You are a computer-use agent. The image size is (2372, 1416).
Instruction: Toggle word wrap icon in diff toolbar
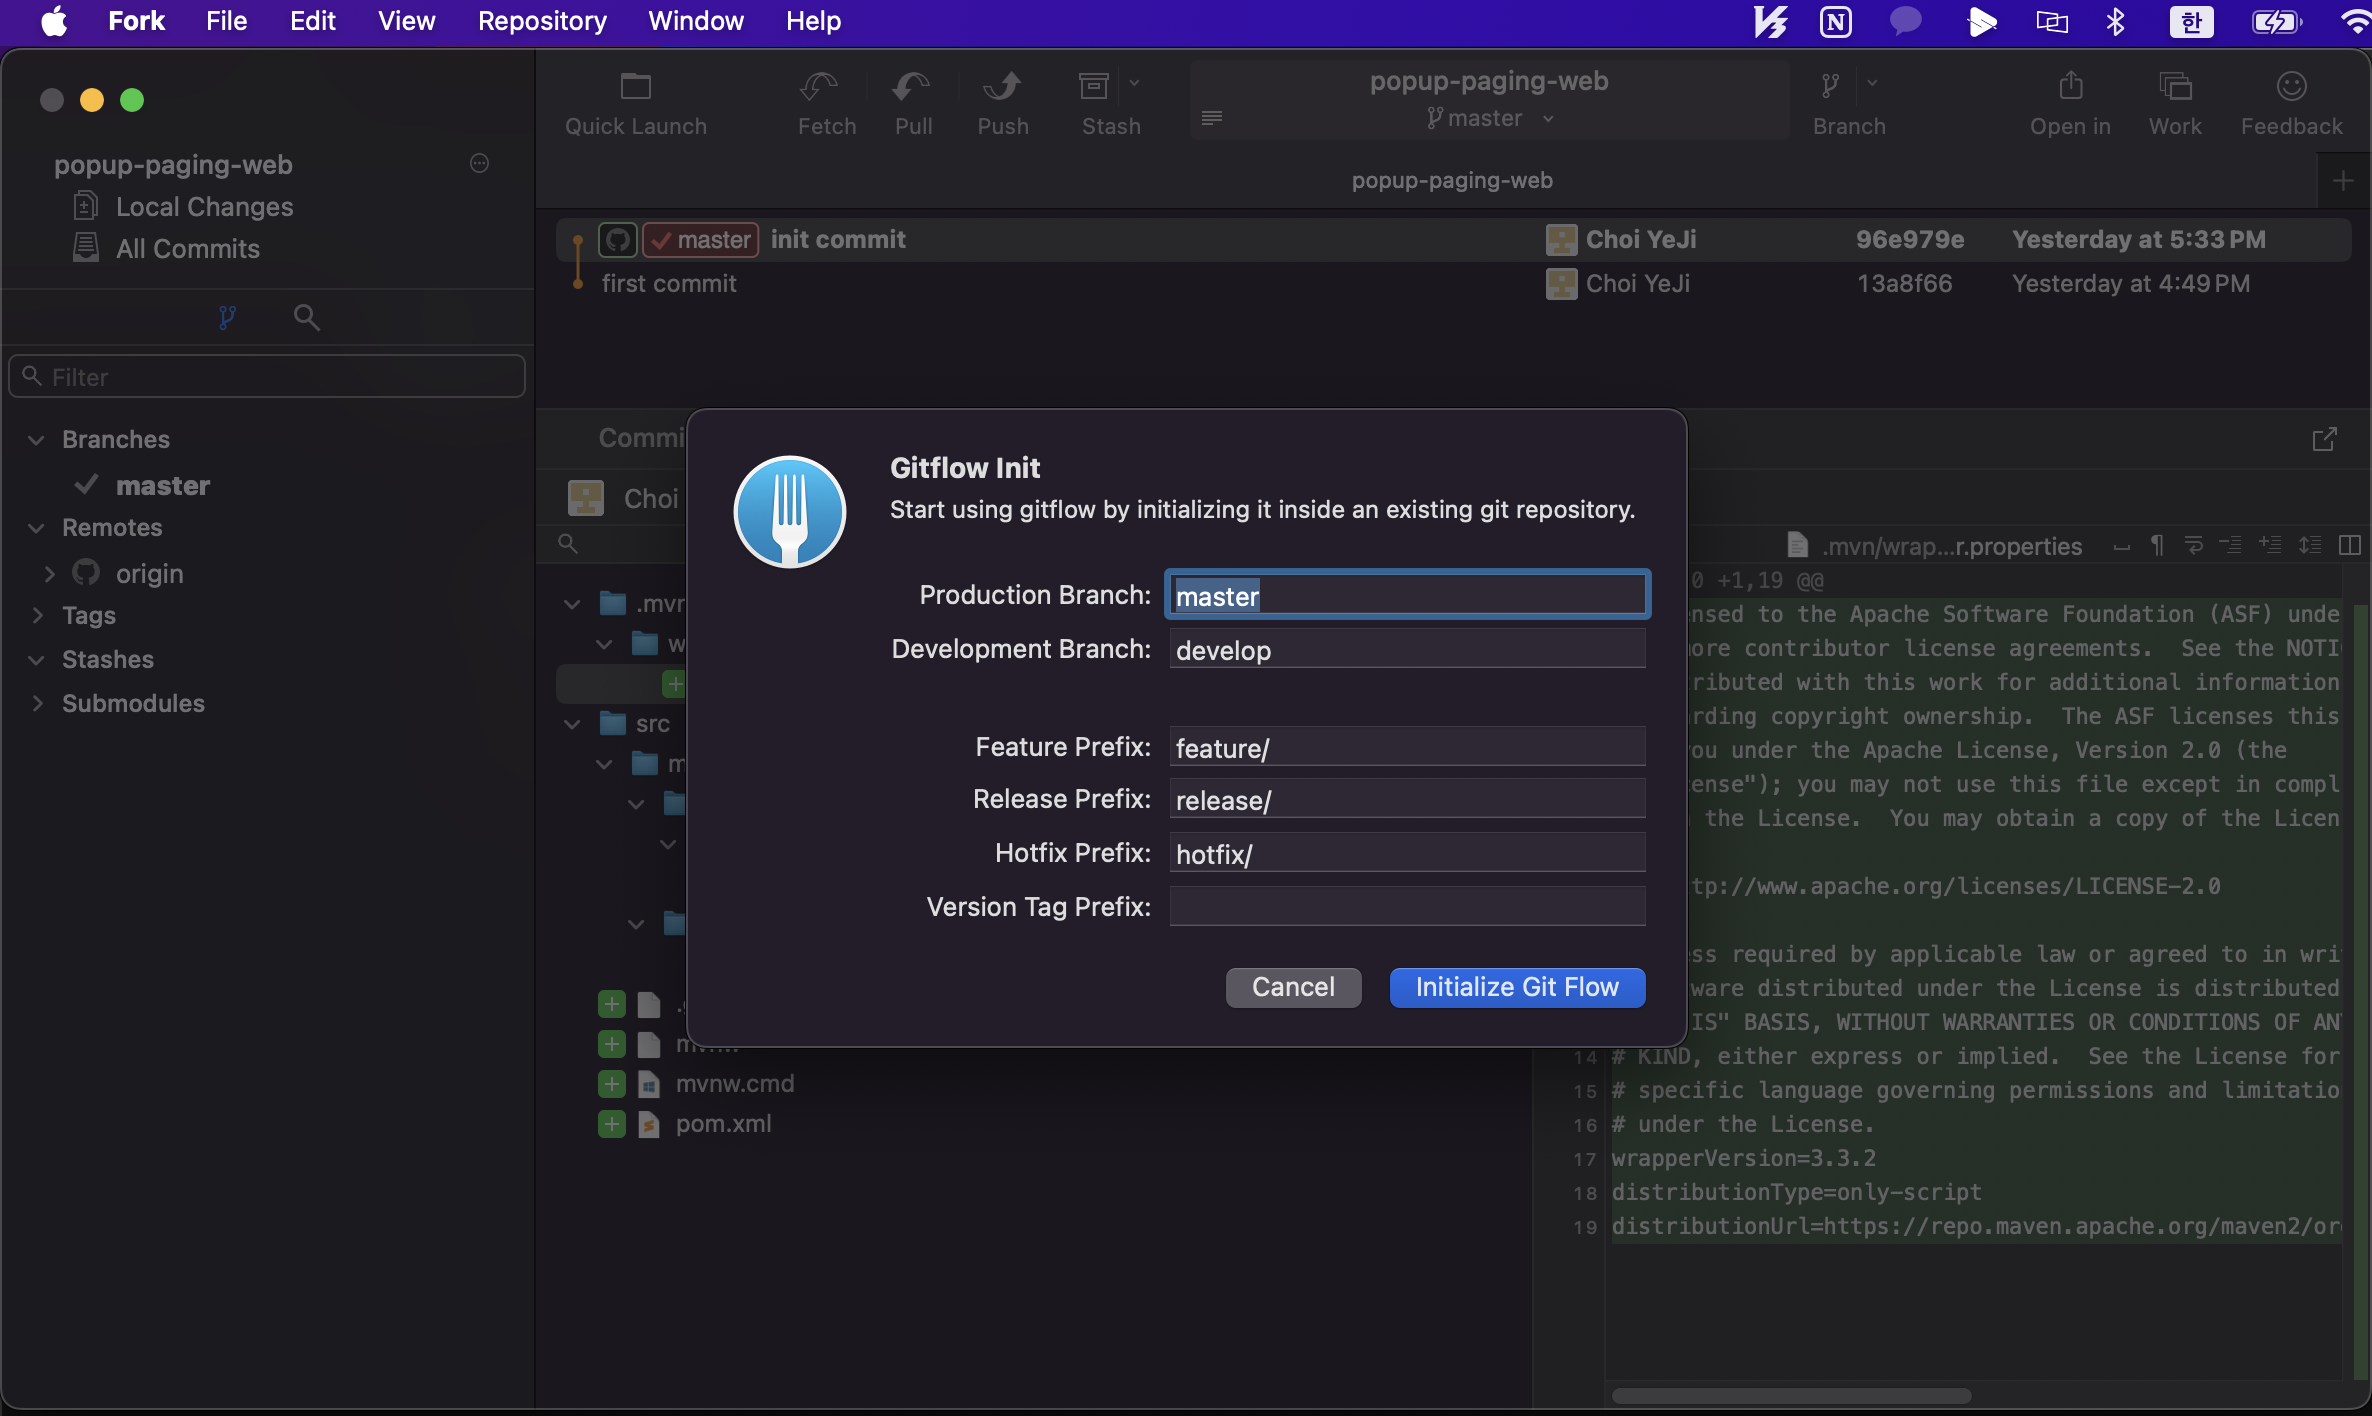2194,545
